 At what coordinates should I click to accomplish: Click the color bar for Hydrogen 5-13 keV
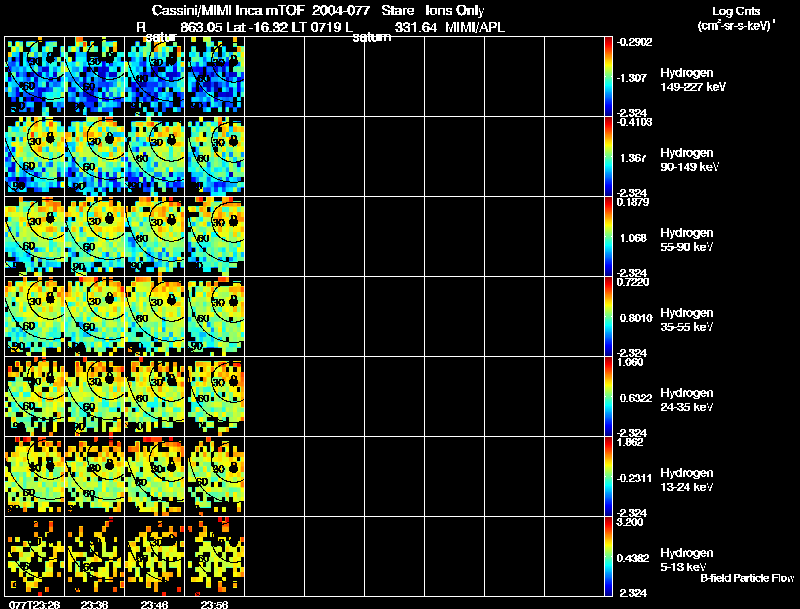click(x=608, y=557)
